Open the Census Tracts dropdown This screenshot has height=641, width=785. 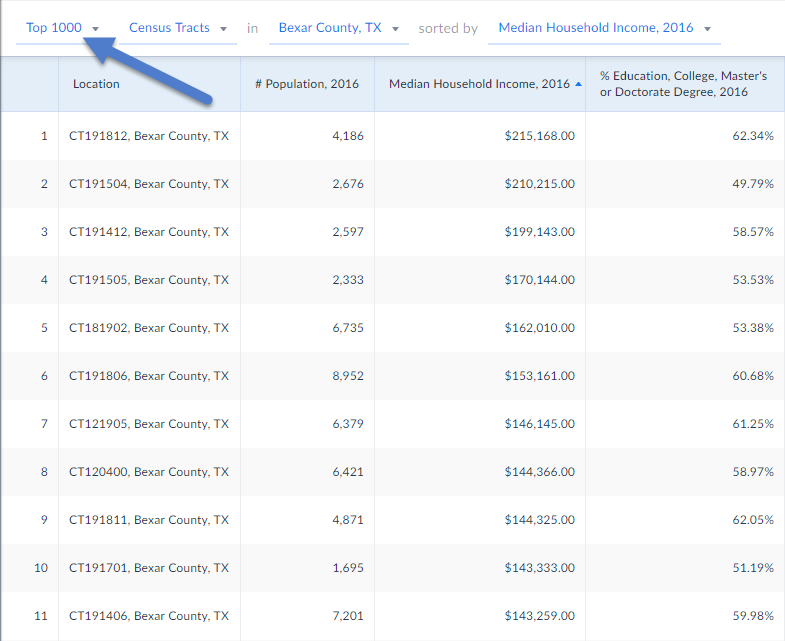click(x=178, y=28)
